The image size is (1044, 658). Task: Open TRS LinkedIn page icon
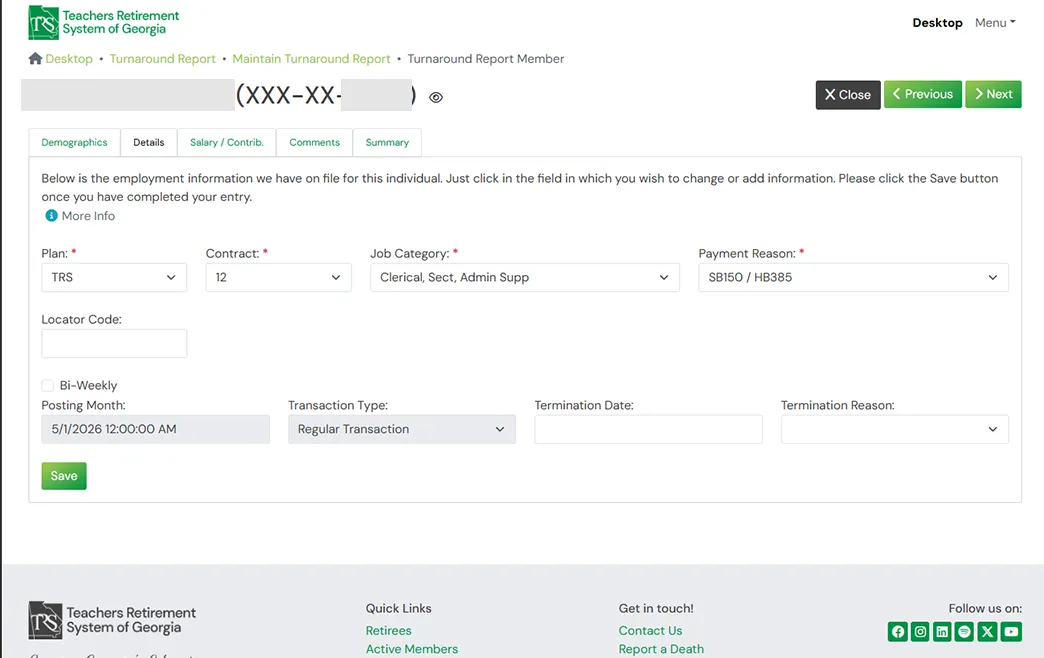coord(942,631)
